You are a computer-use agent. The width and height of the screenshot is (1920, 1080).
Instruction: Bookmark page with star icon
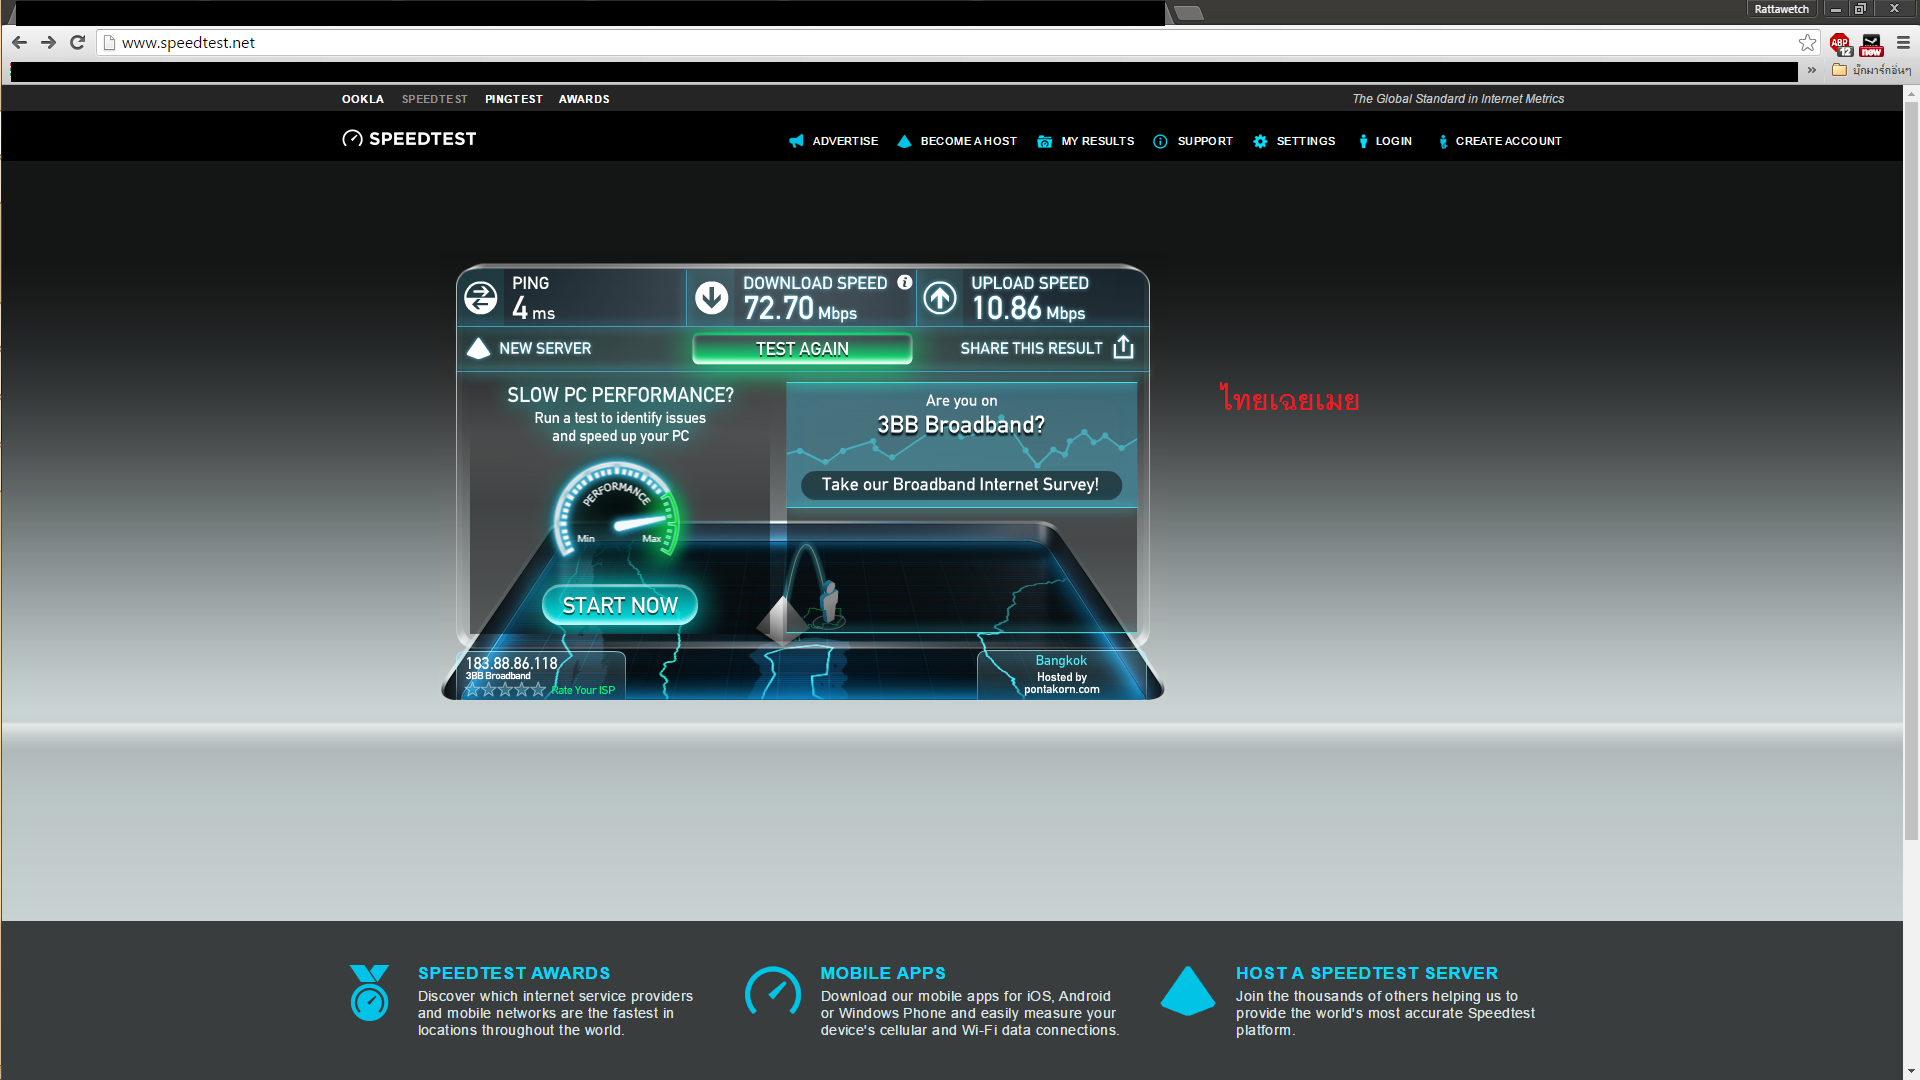tap(1807, 43)
